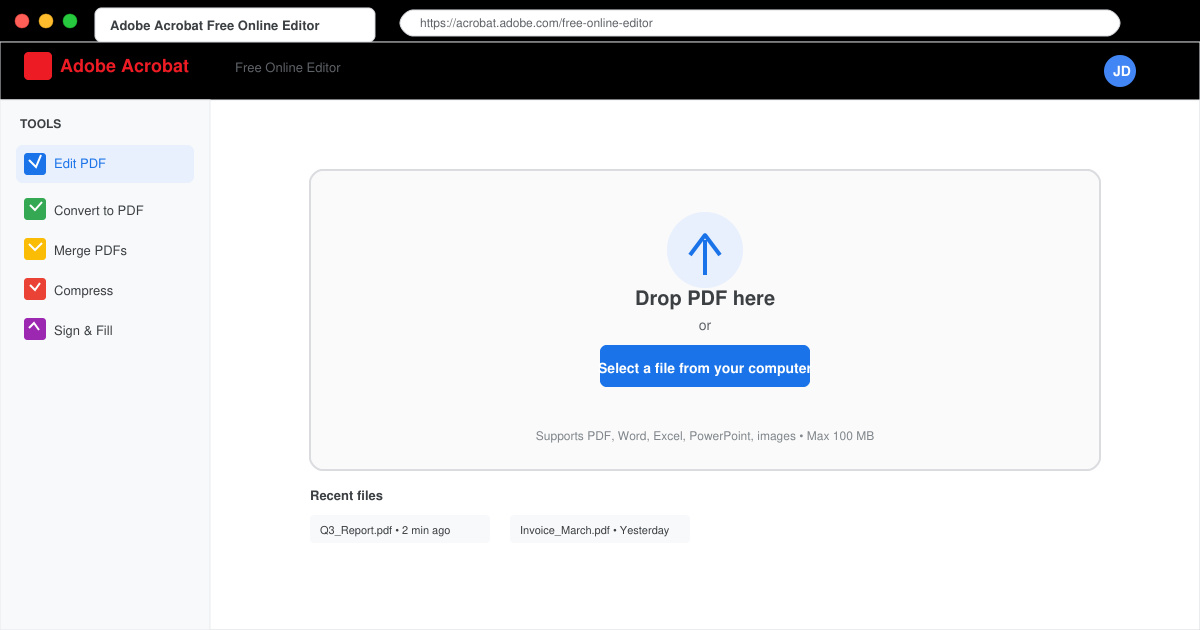
Task: Click the yellow Merge PDFs icon
Action: pos(35,249)
